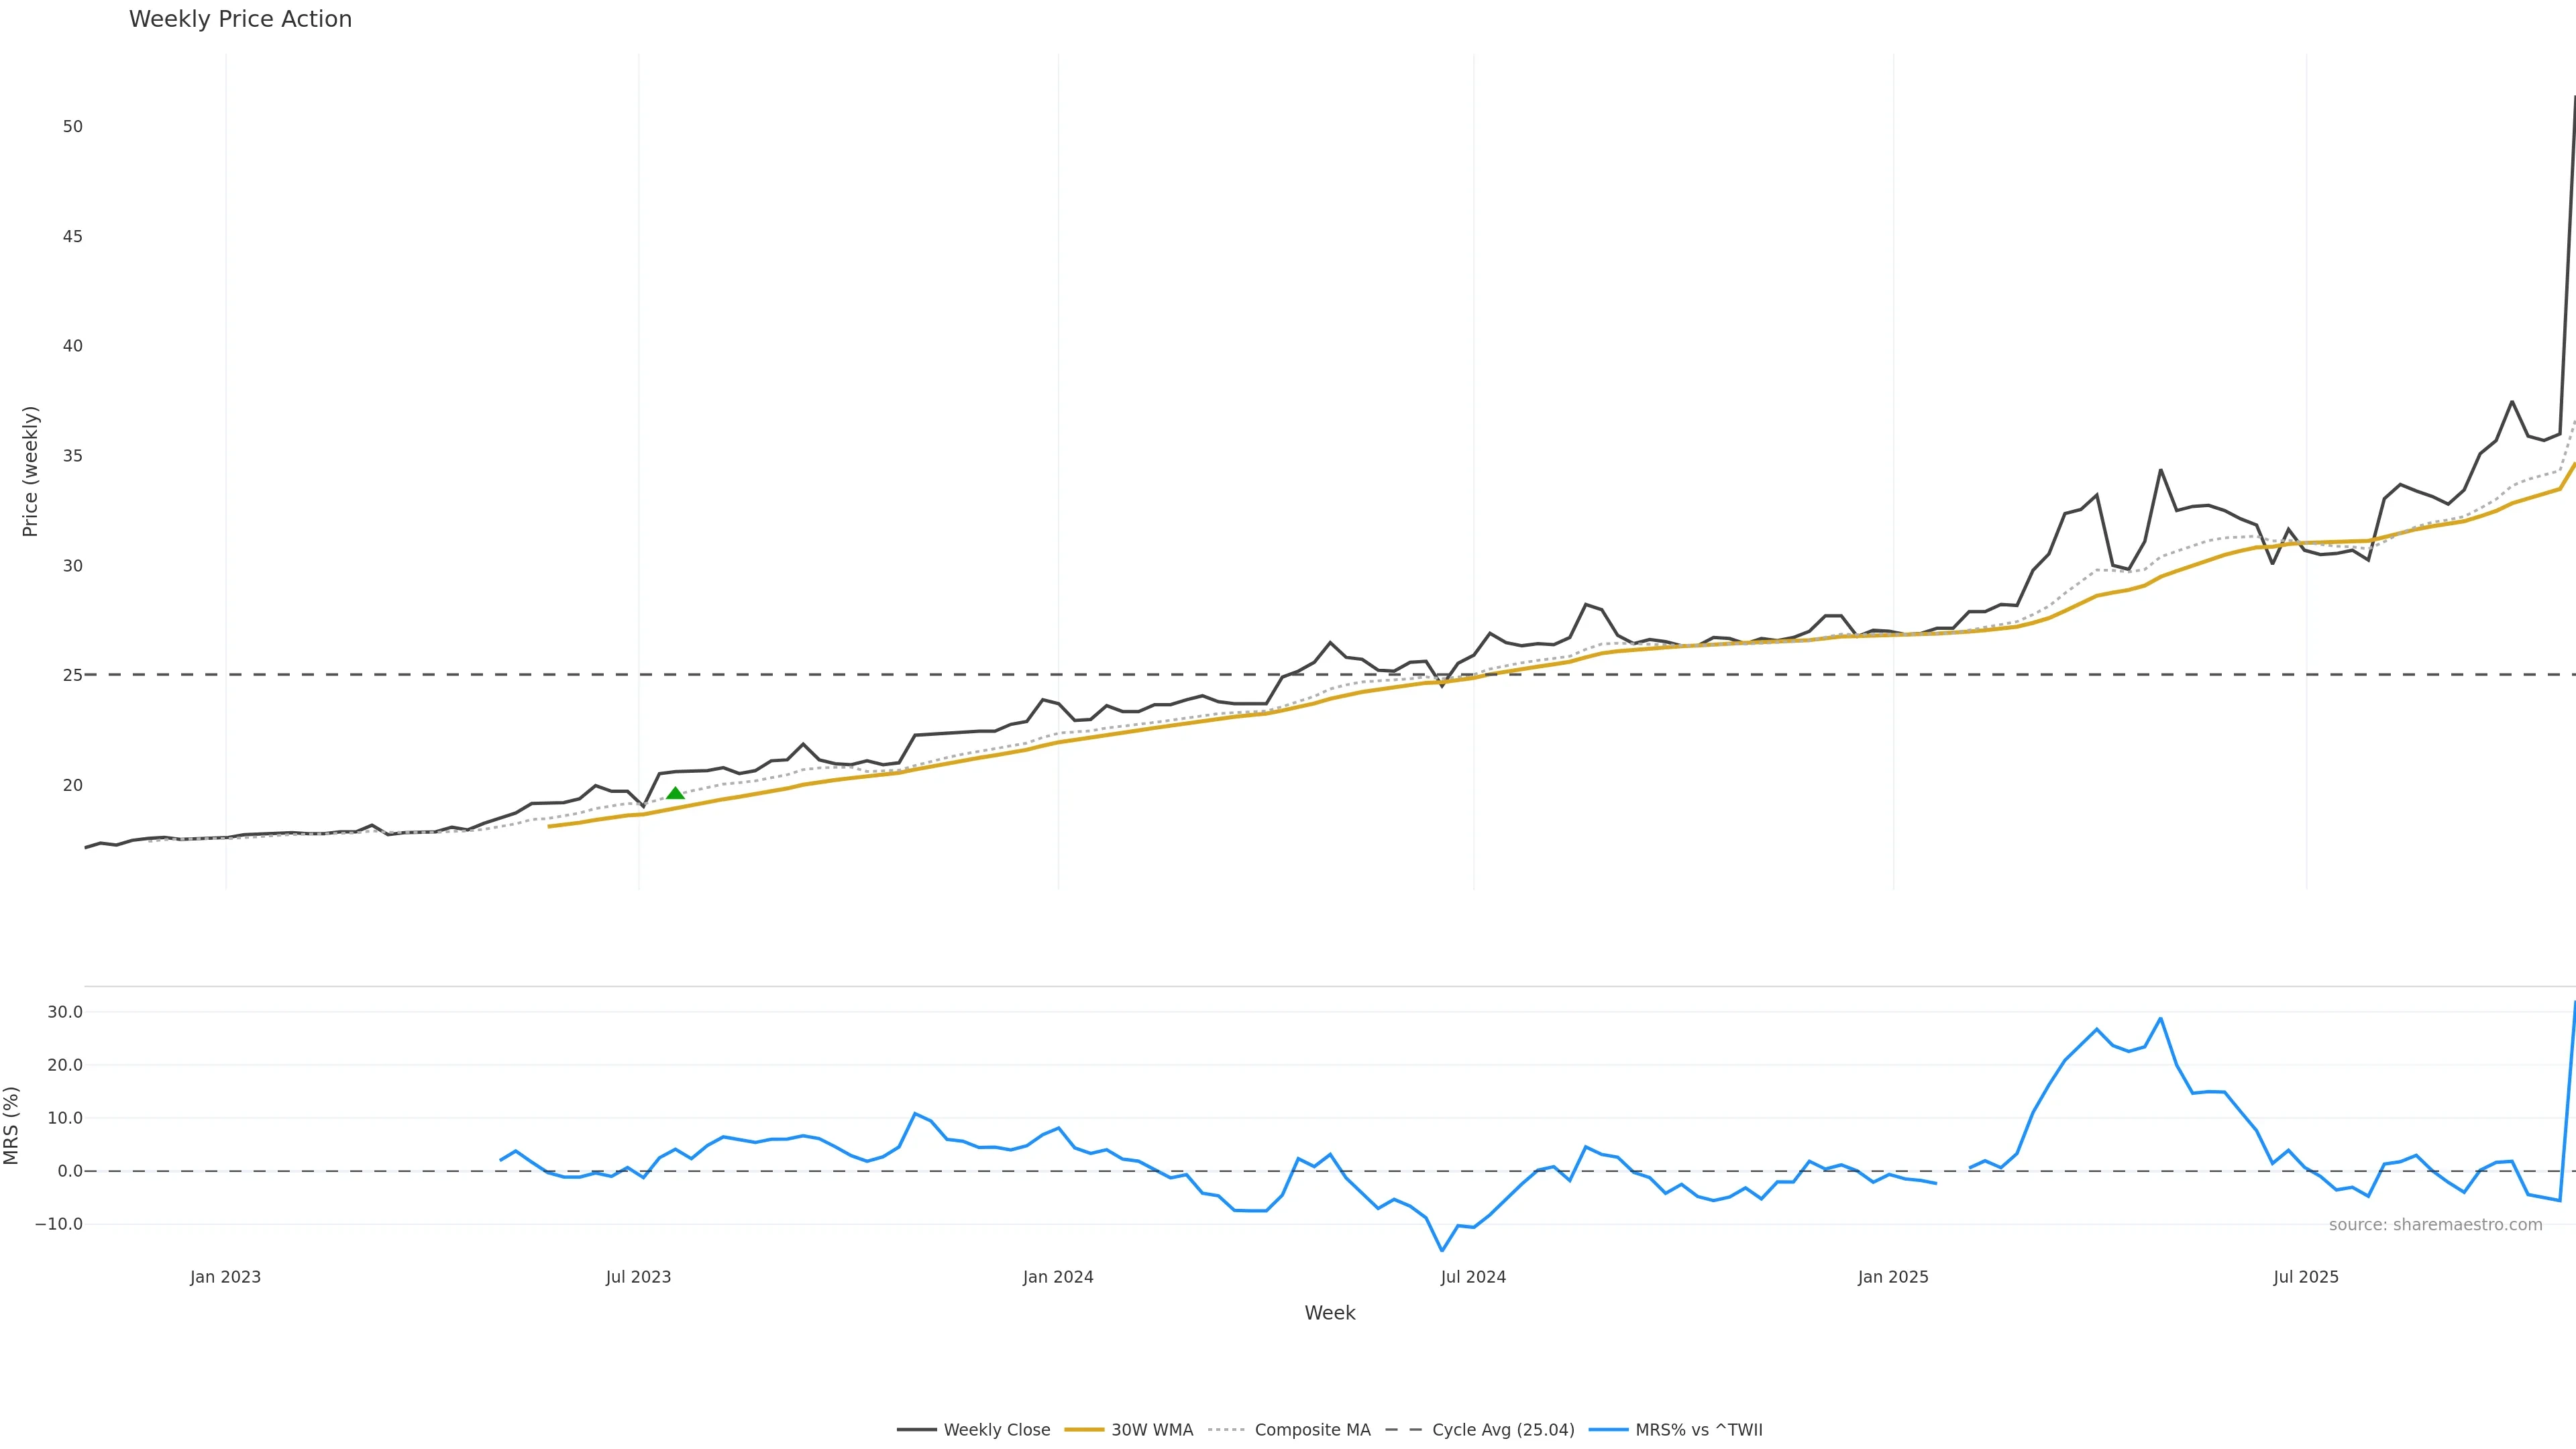Click the Week x-axis title
This screenshot has width=2576, height=1449.
tap(1329, 1313)
